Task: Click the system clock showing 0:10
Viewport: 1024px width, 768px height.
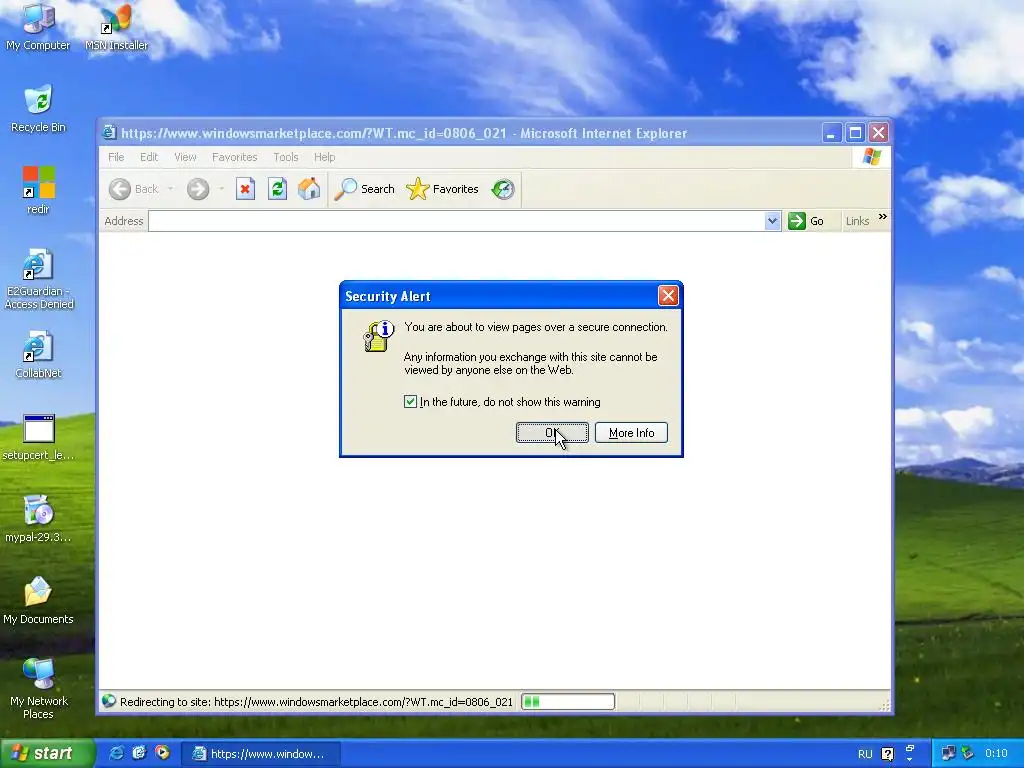Action: 996,753
